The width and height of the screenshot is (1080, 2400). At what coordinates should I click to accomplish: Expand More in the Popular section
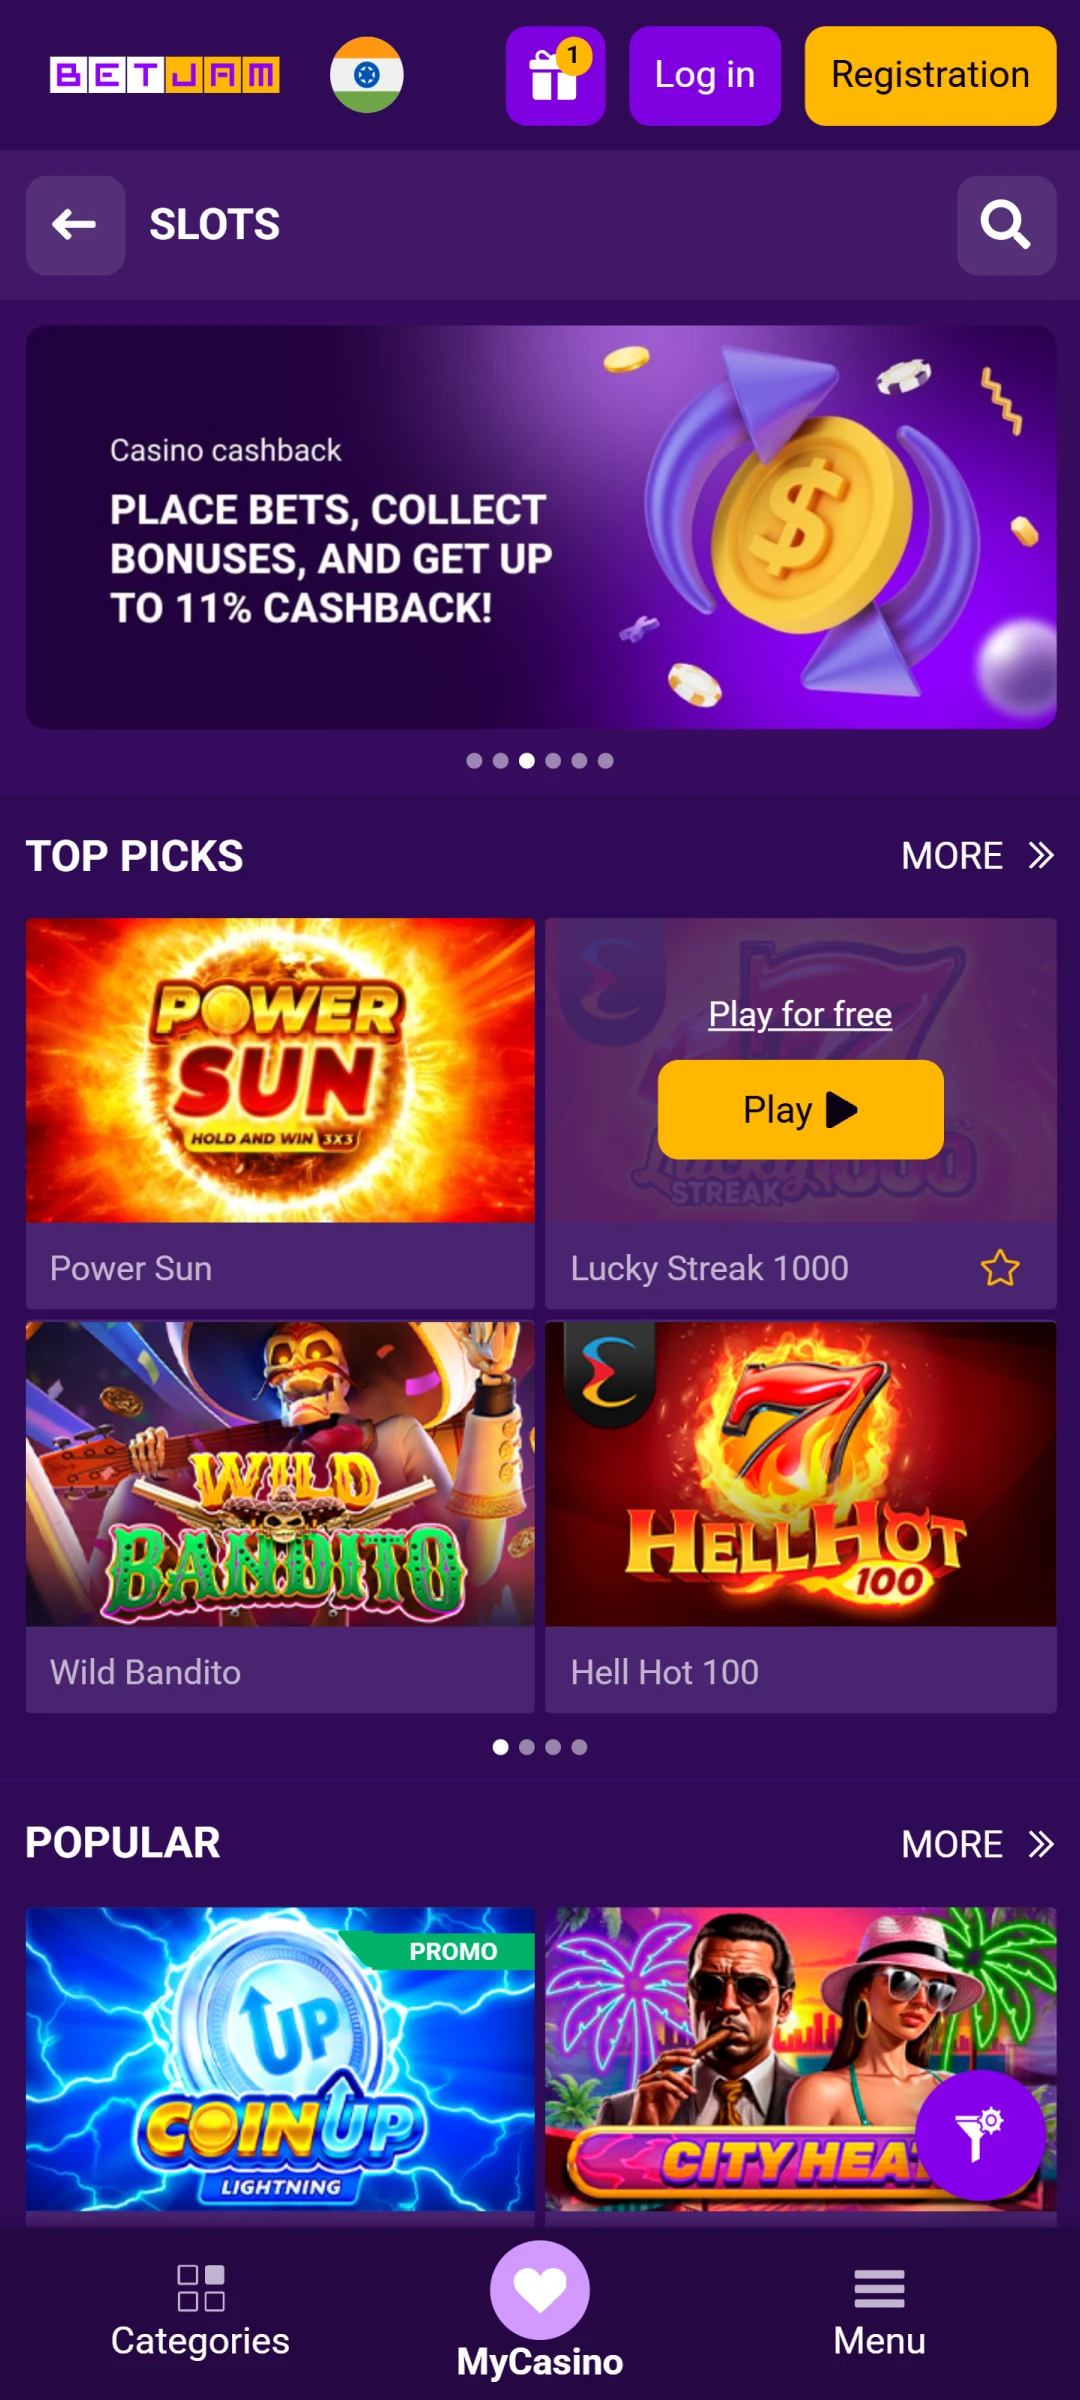coord(978,1844)
